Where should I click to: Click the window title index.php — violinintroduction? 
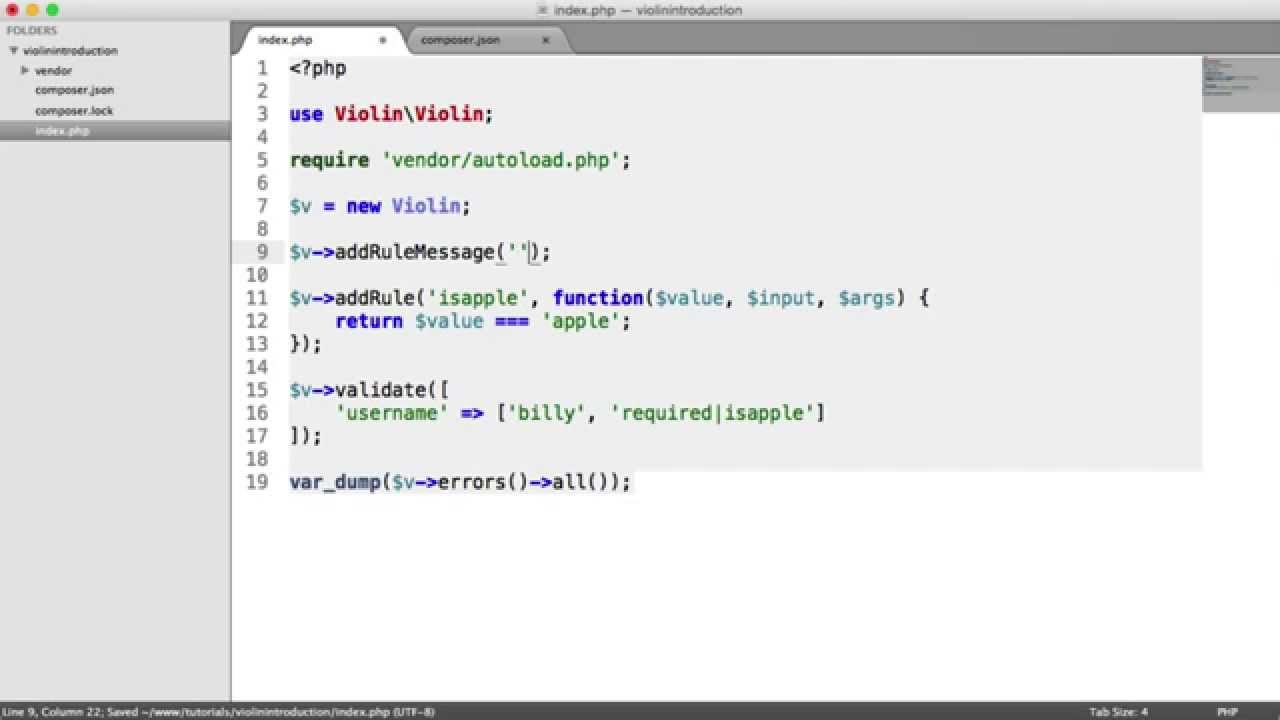(646, 10)
